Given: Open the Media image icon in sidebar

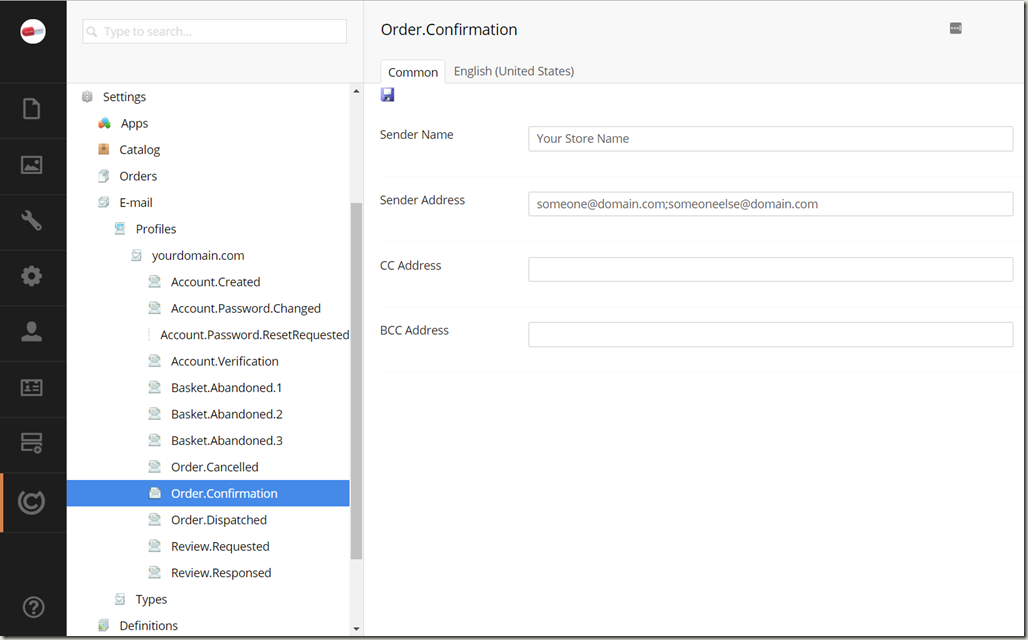Looking at the screenshot, I should pos(32,165).
